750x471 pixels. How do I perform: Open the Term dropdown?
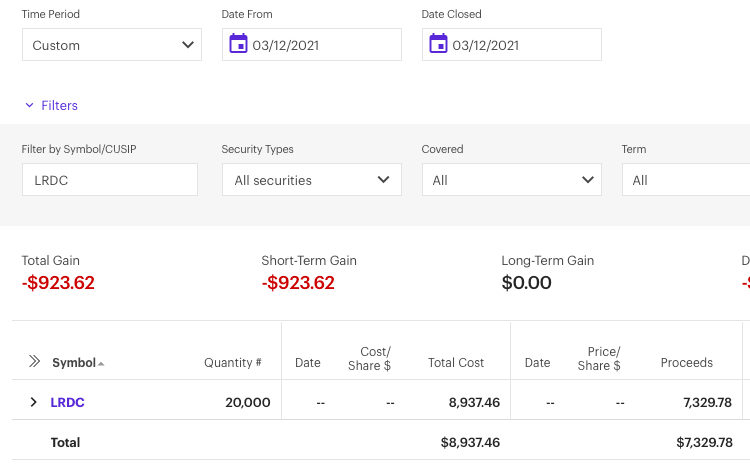[685, 180]
